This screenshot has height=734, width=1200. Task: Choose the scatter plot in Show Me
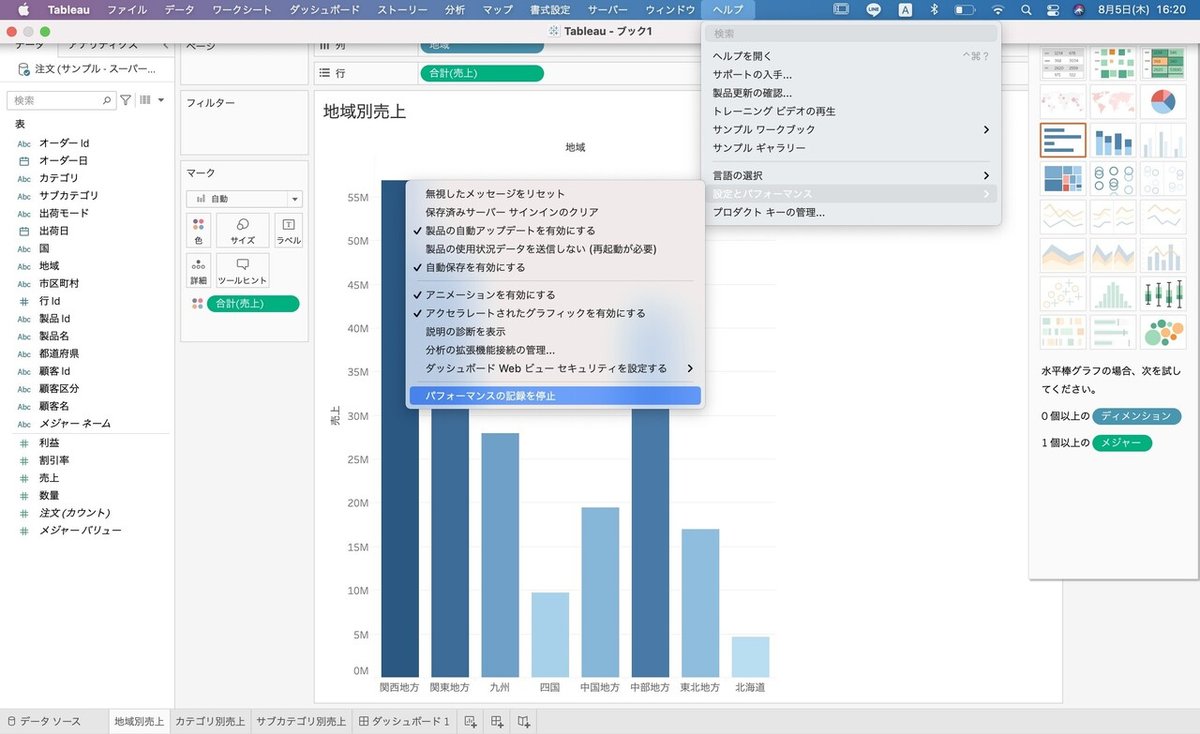coord(1063,294)
